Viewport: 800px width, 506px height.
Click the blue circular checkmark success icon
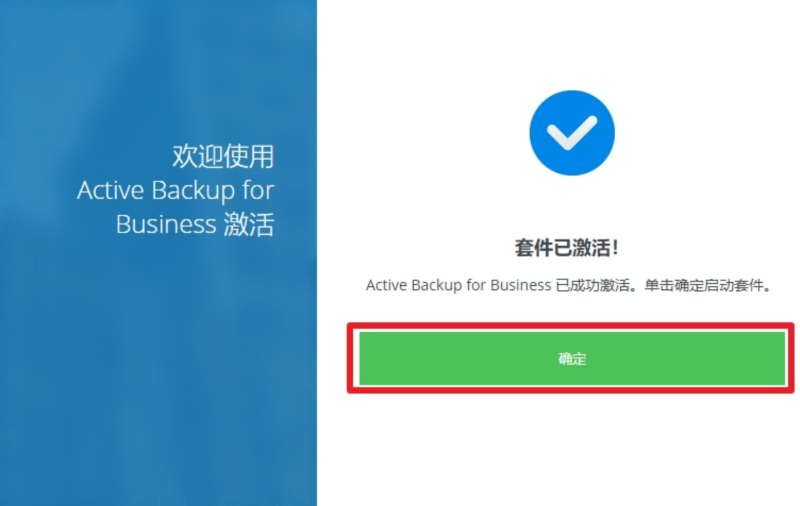(x=572, y=133)
